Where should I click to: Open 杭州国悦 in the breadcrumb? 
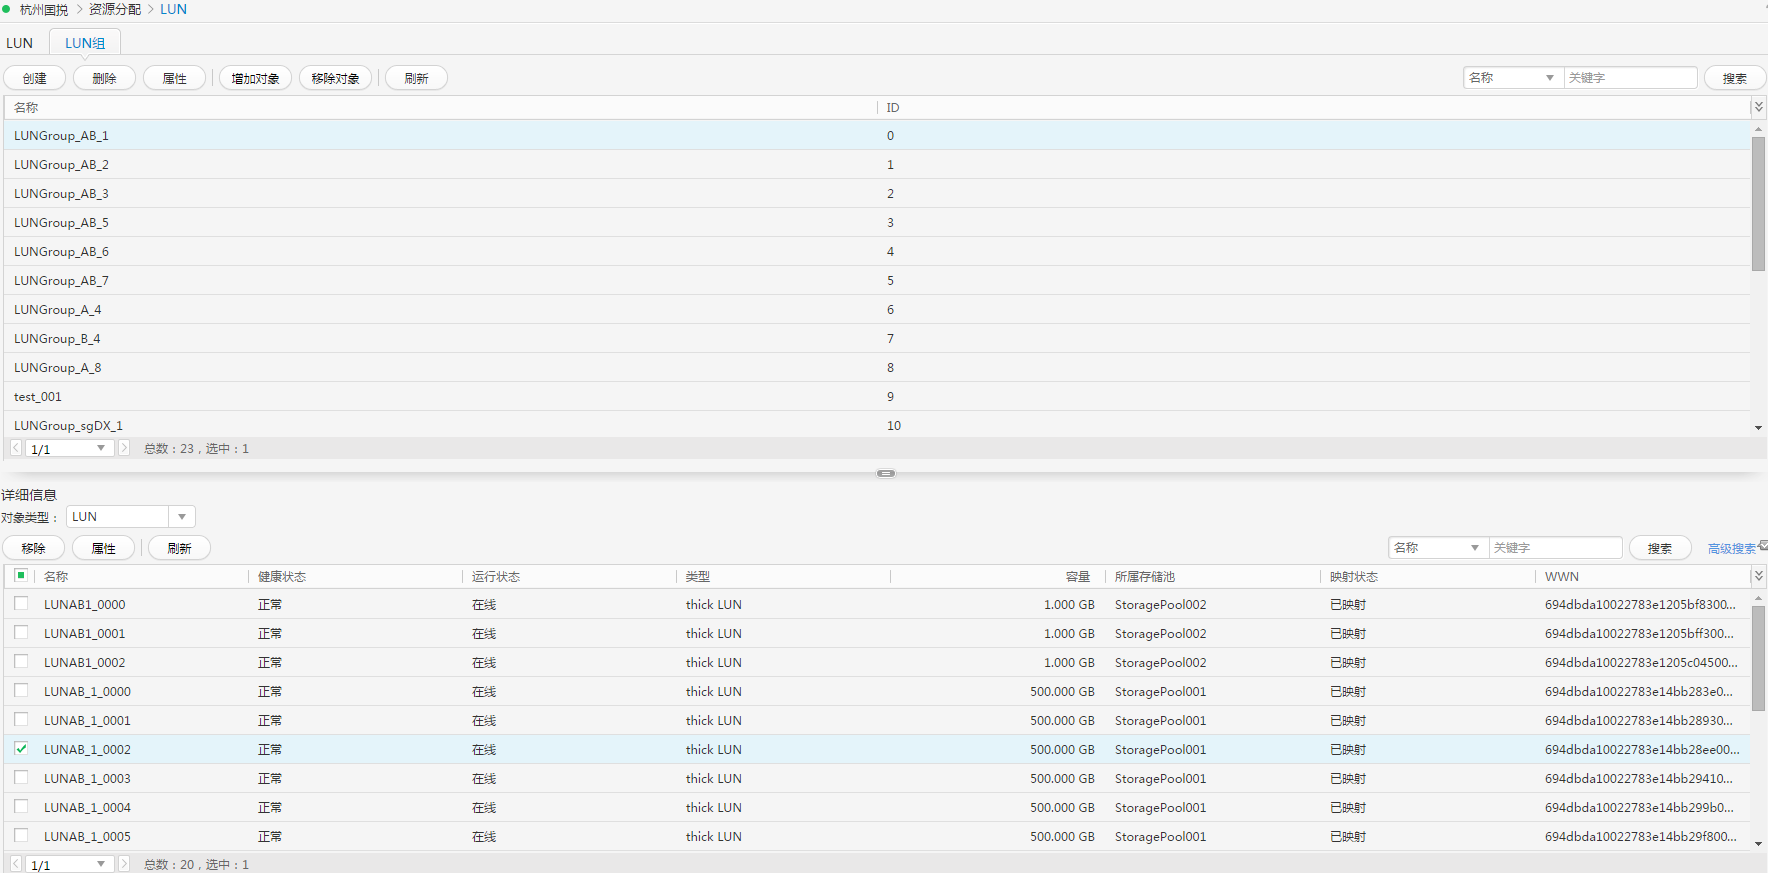click(x=44, y=9)
